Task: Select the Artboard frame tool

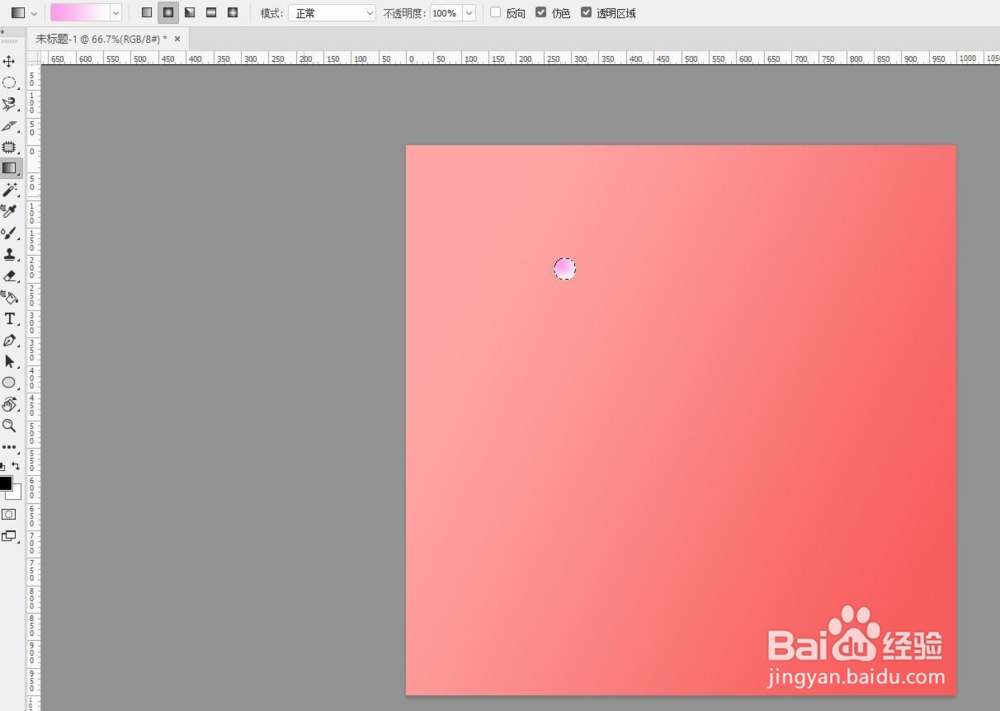Action: click(9, 147)
